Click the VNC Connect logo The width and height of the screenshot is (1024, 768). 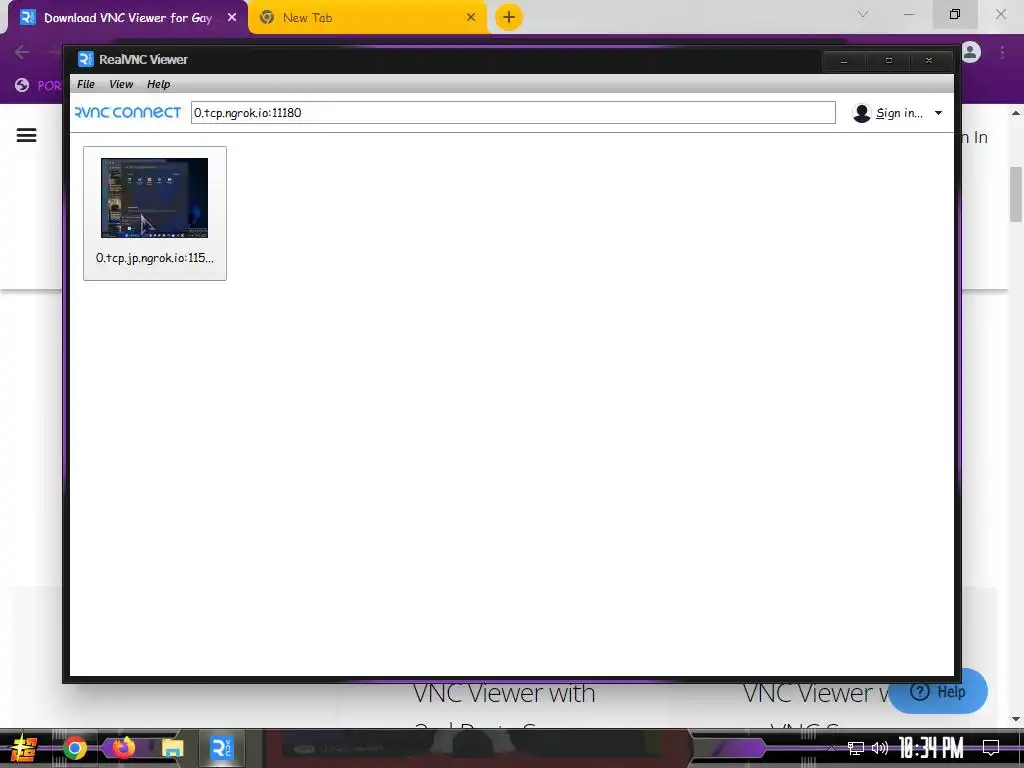click(128, 112)
